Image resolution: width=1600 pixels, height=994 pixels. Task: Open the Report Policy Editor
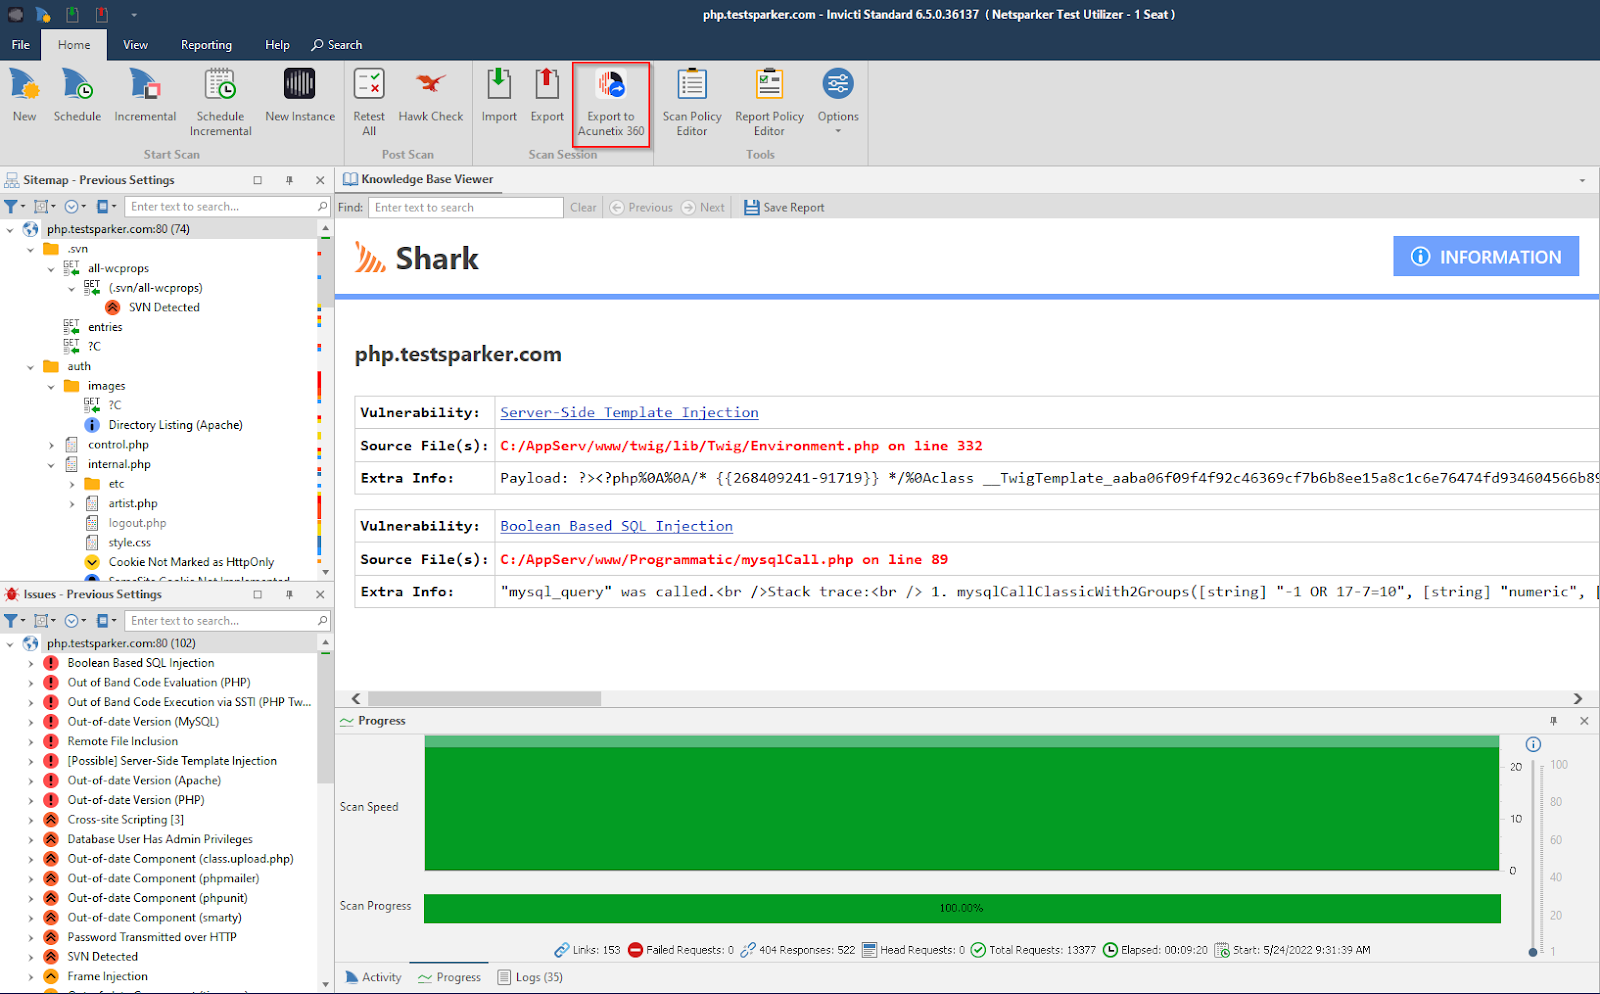pyautogui.click(x=769, y=102)
